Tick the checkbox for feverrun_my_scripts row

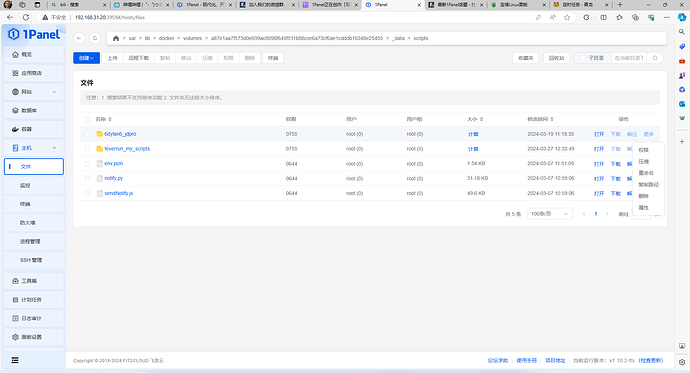[87, 149]
